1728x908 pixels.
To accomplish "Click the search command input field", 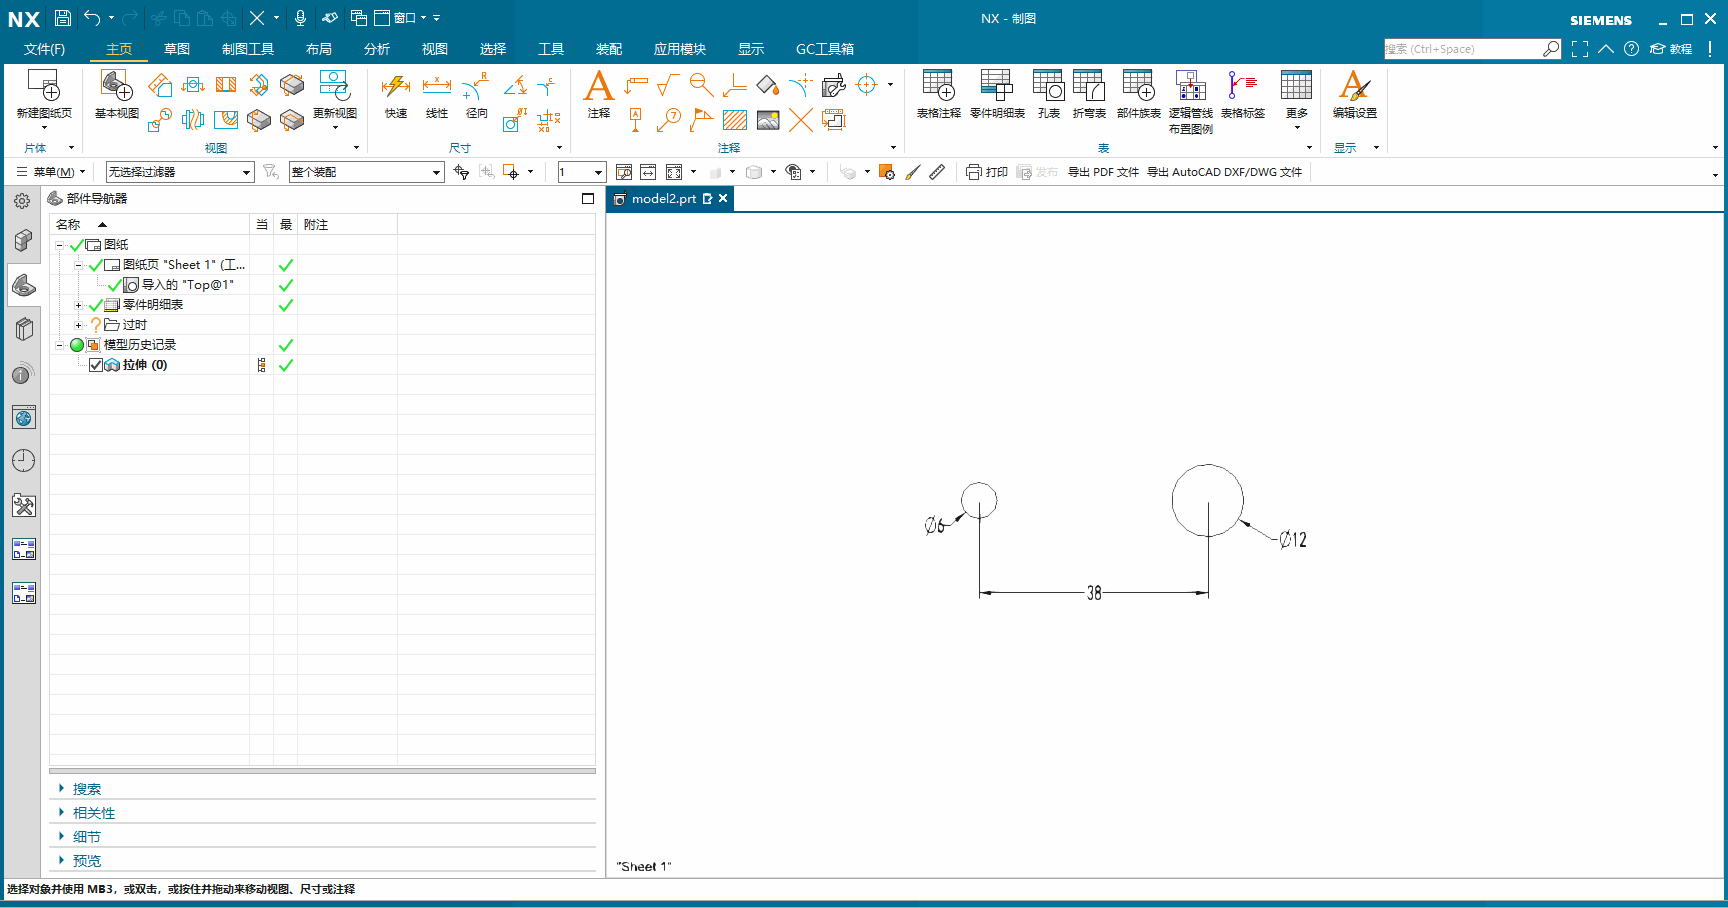I will coord(1463,49).
